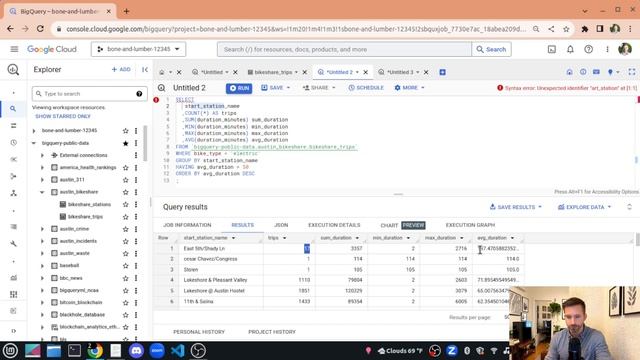Sort by start_station_name column menu
The height and width of the screenshot is (360, 640).
233,238
